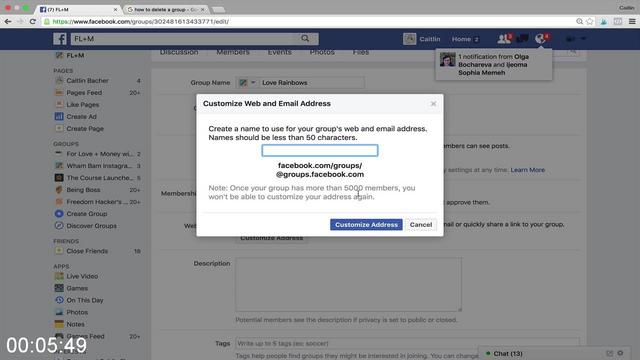This screenshot has height=360, width=640.
Task: Click the group address name input field
Action: tap(320, 150)
